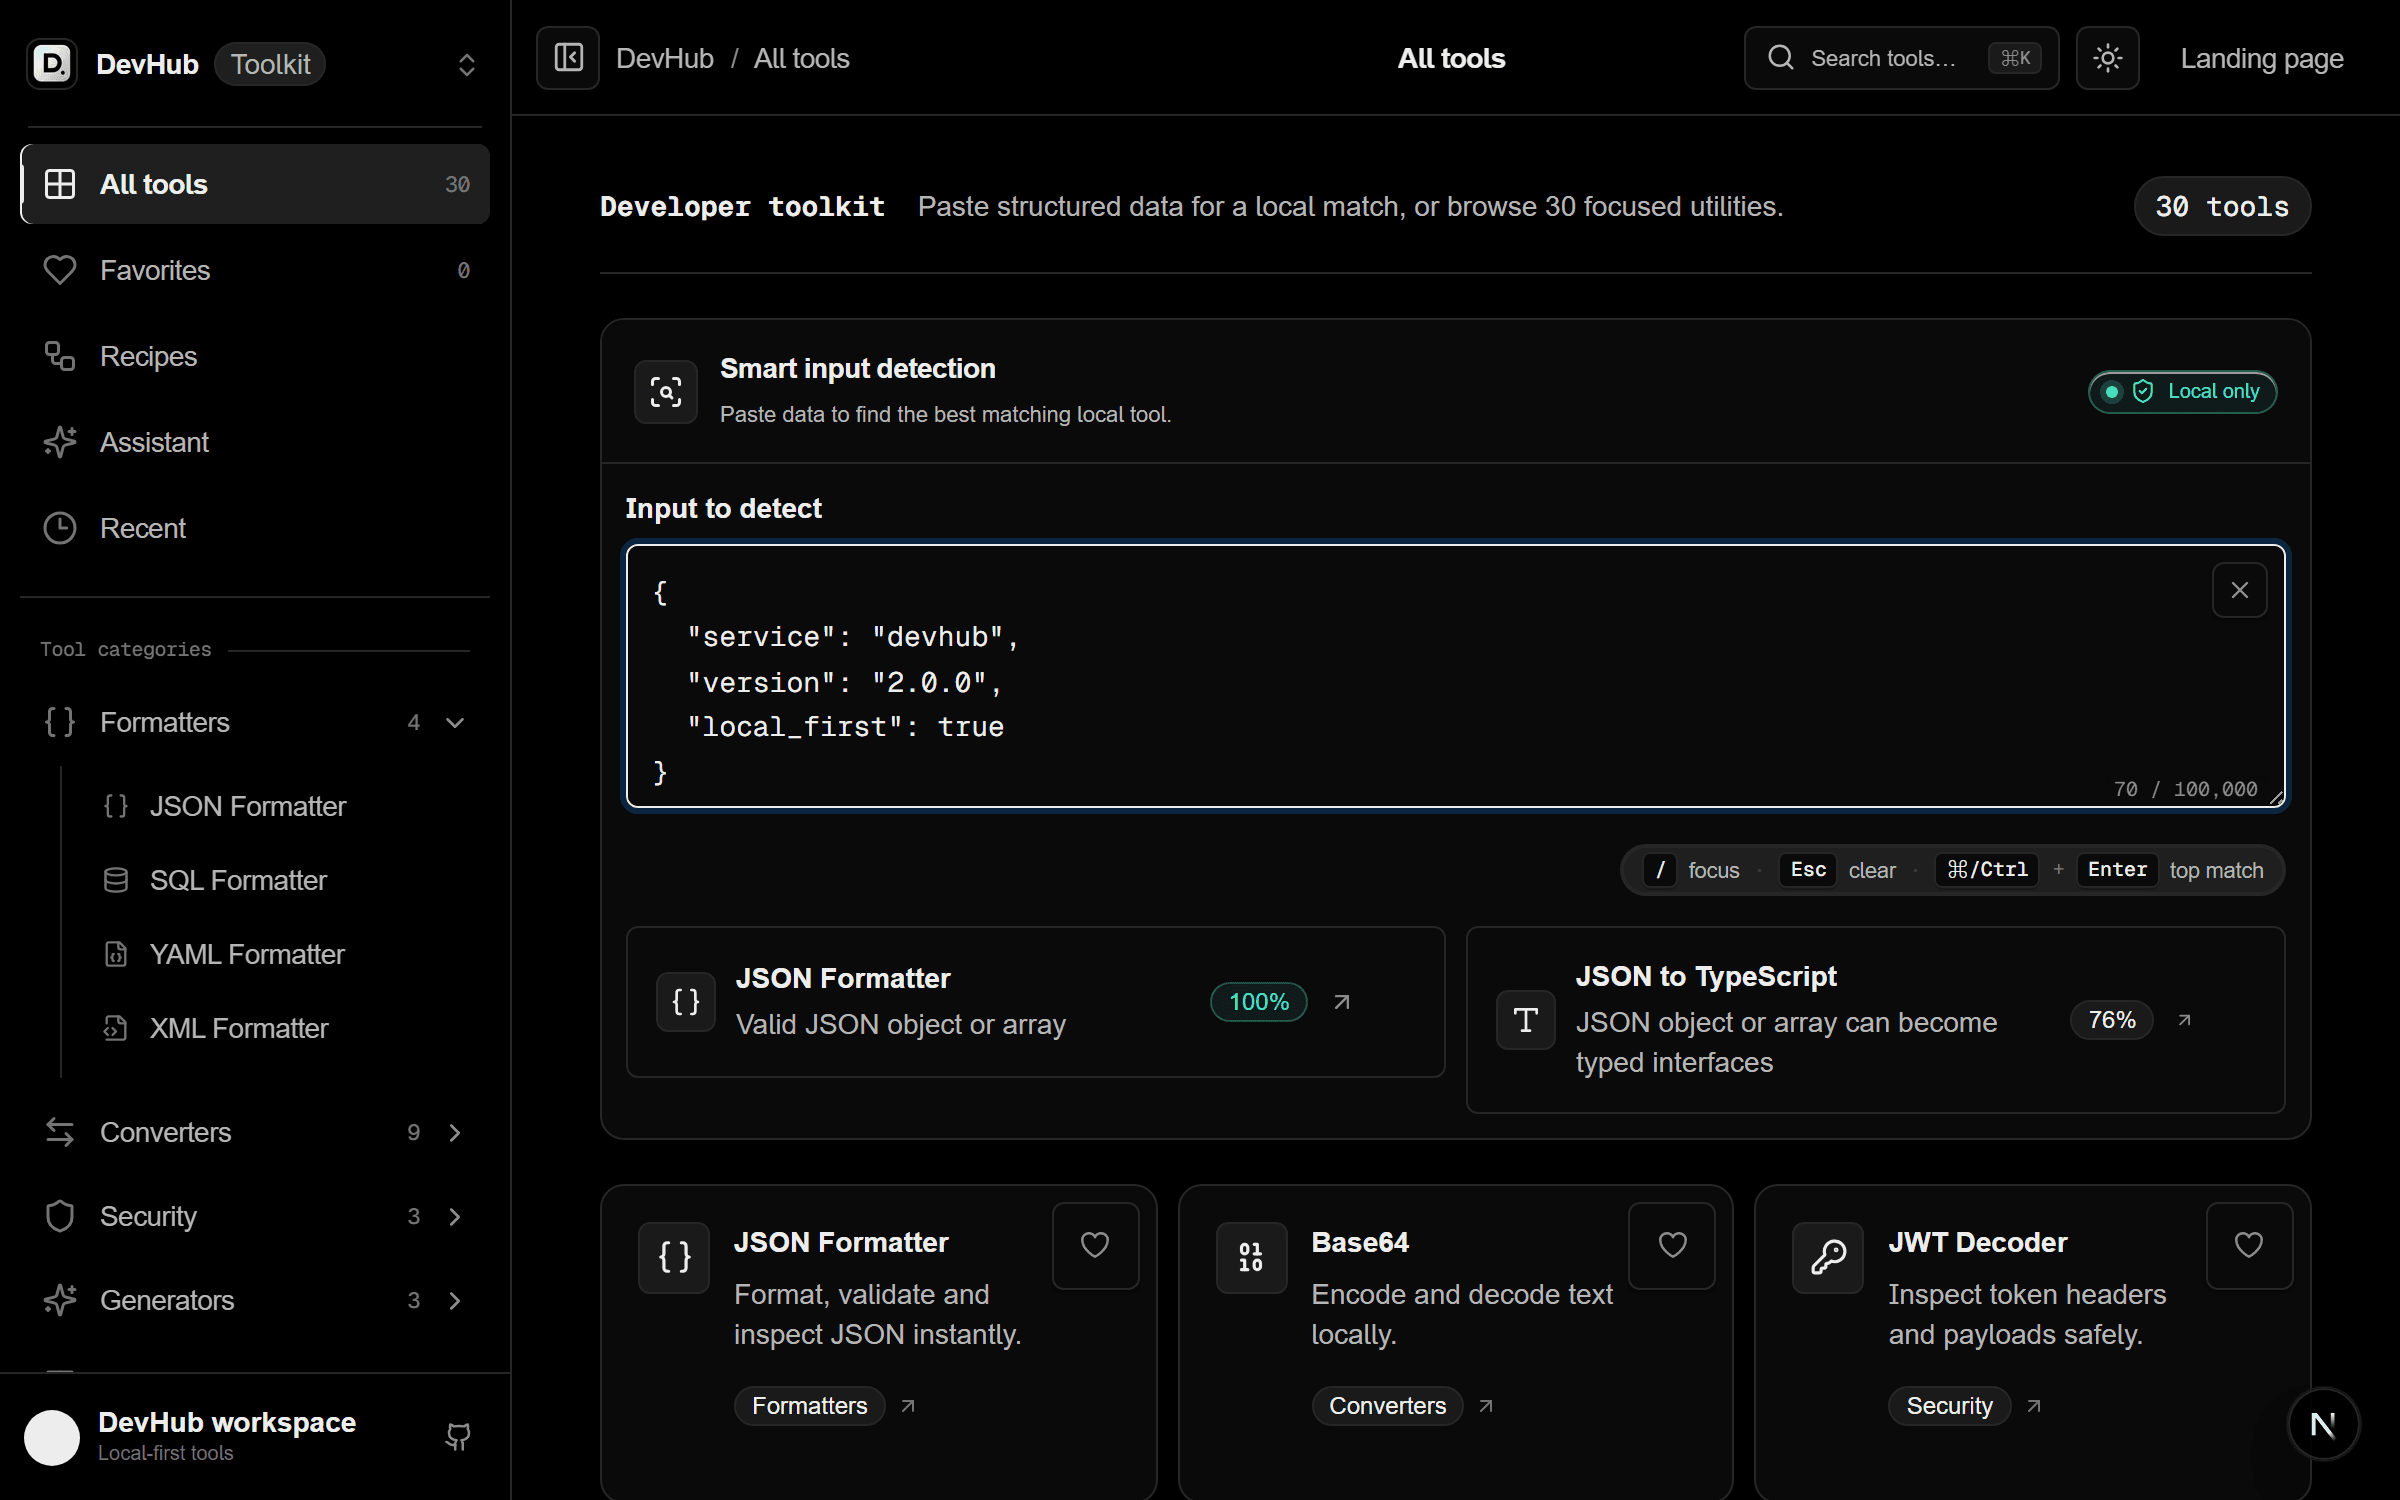The height and width of the screenshot is (1500, 2400).
Task: Click the SQL Formatter database icon
Action: coord(116,880)
